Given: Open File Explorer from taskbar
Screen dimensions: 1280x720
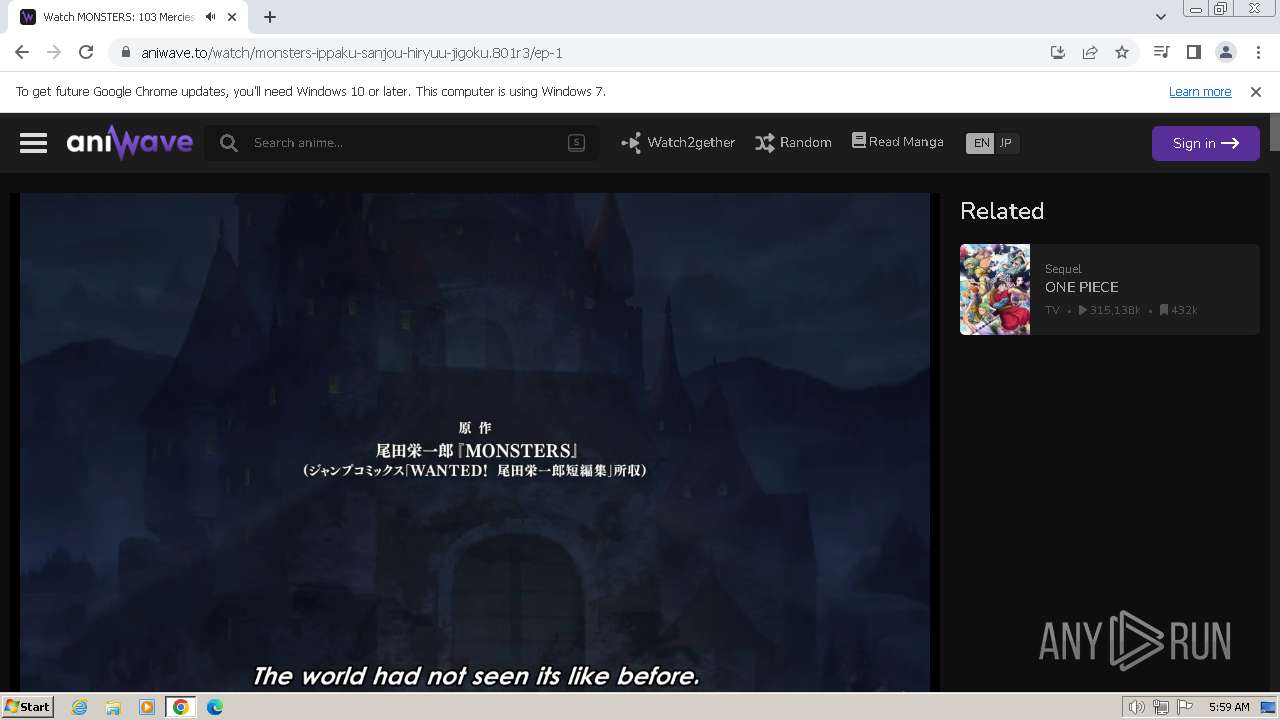Looking at the screenshot, I should (113, 707).
